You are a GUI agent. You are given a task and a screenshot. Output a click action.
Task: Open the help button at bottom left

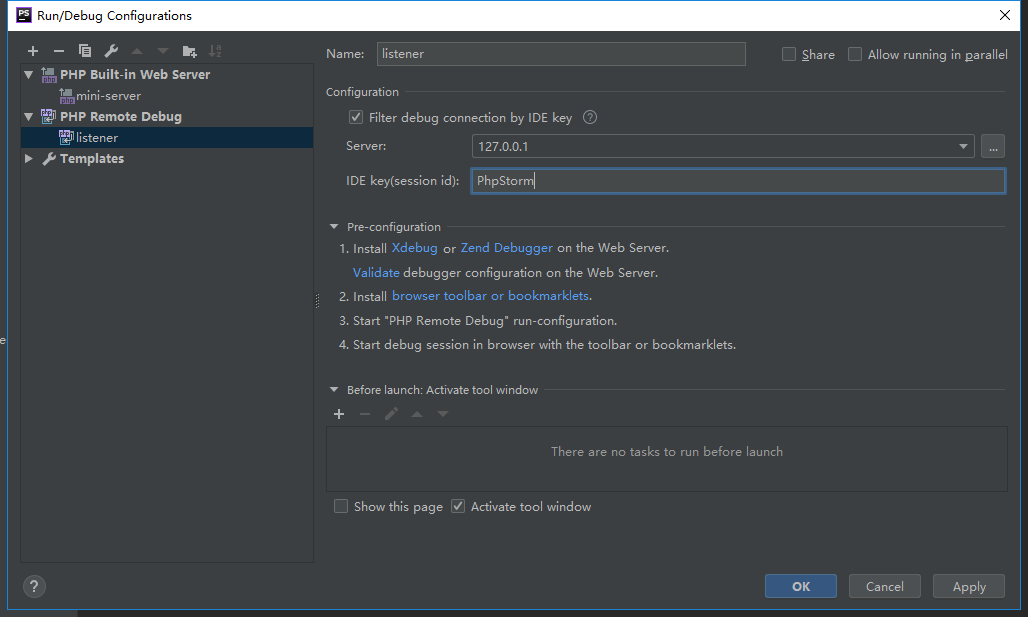(33, 586)
